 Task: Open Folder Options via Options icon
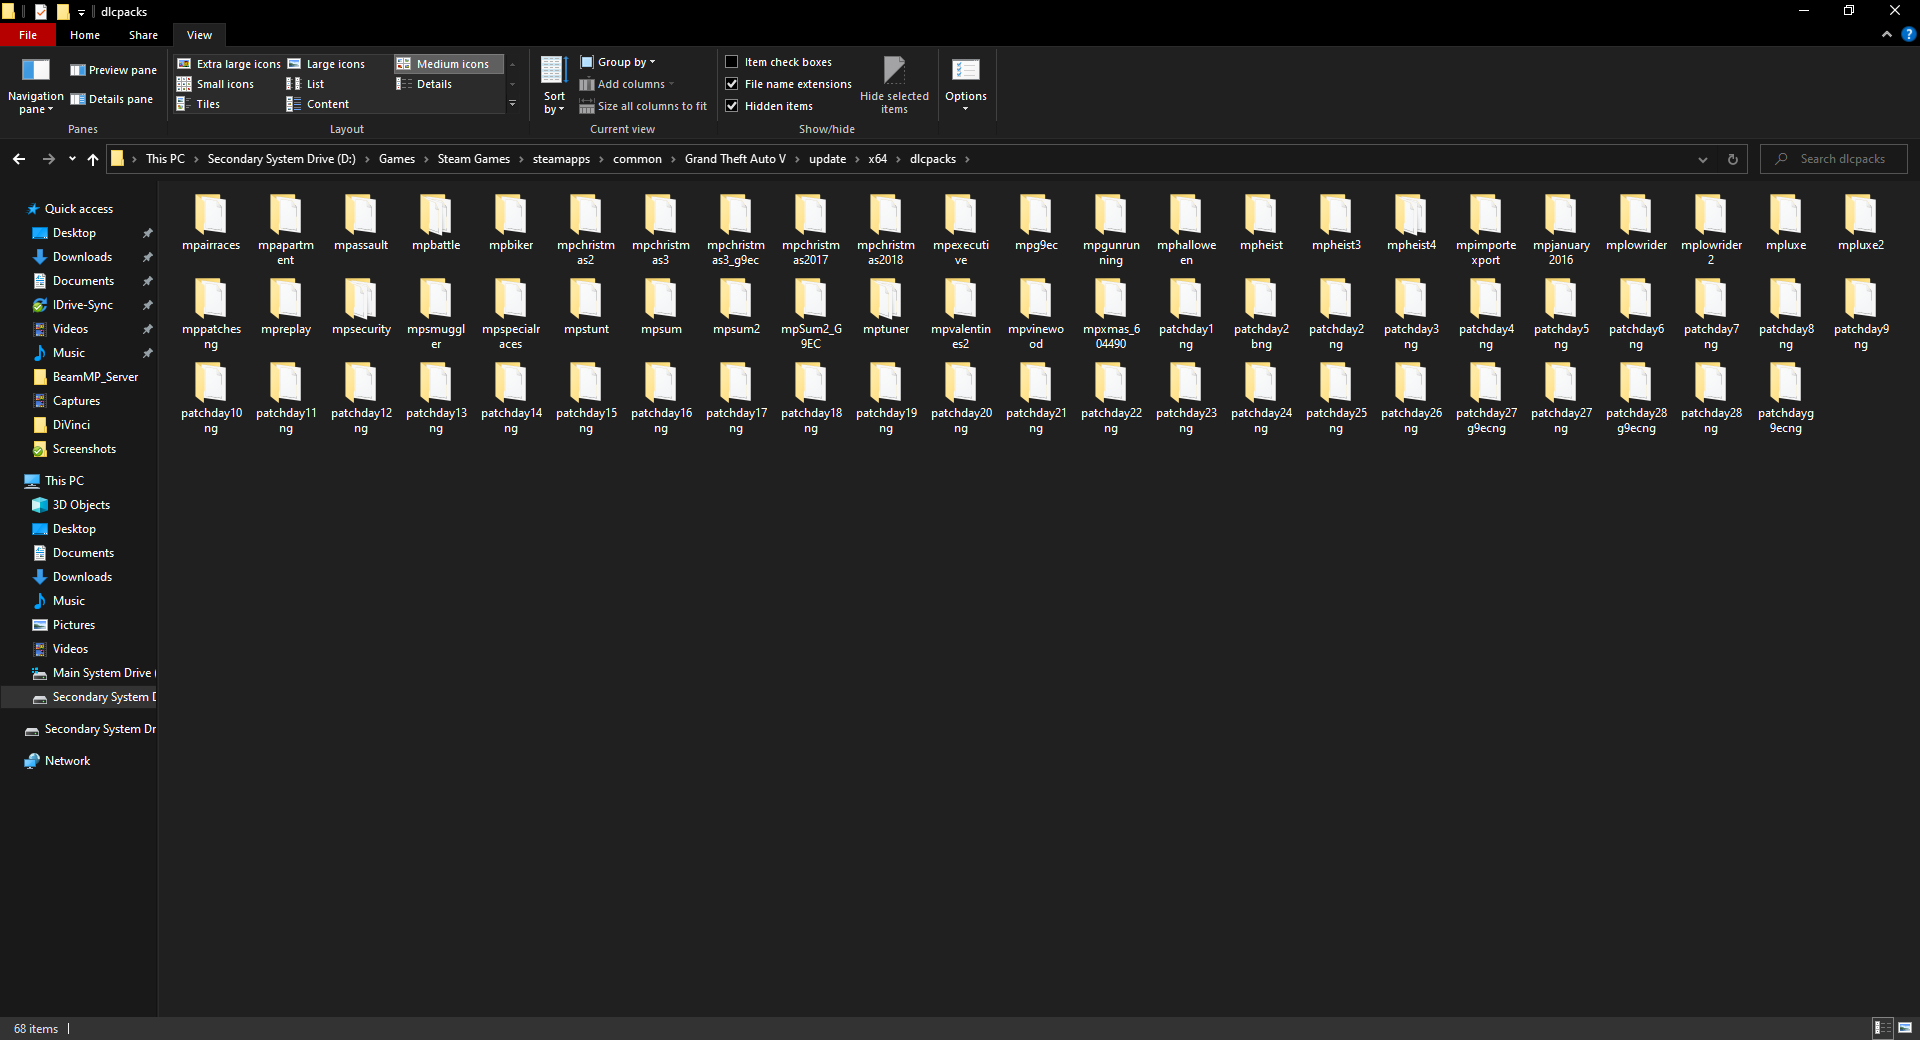[966, 72]
